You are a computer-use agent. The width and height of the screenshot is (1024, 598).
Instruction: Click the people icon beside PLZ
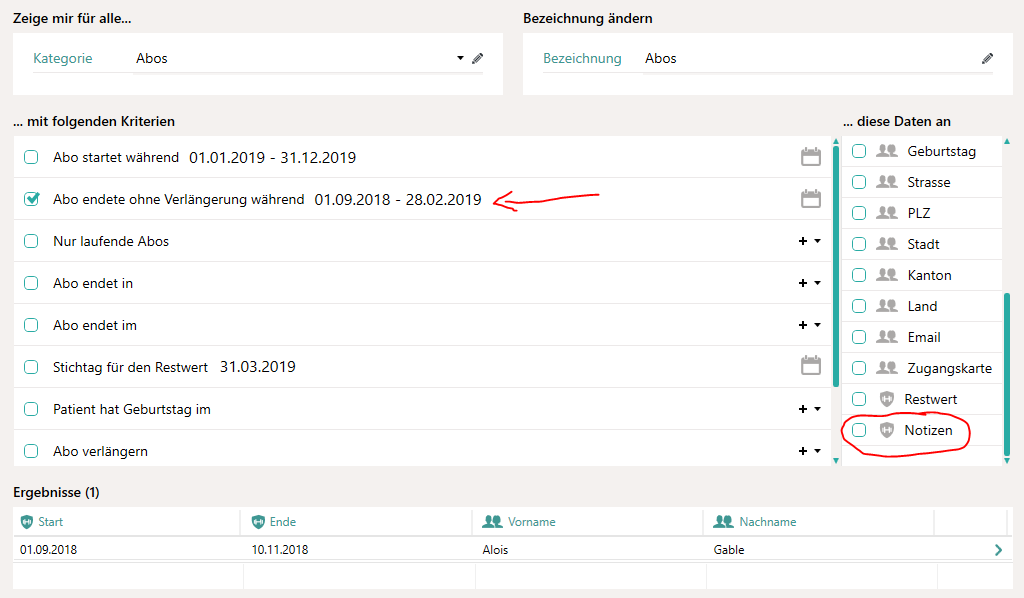886,213
